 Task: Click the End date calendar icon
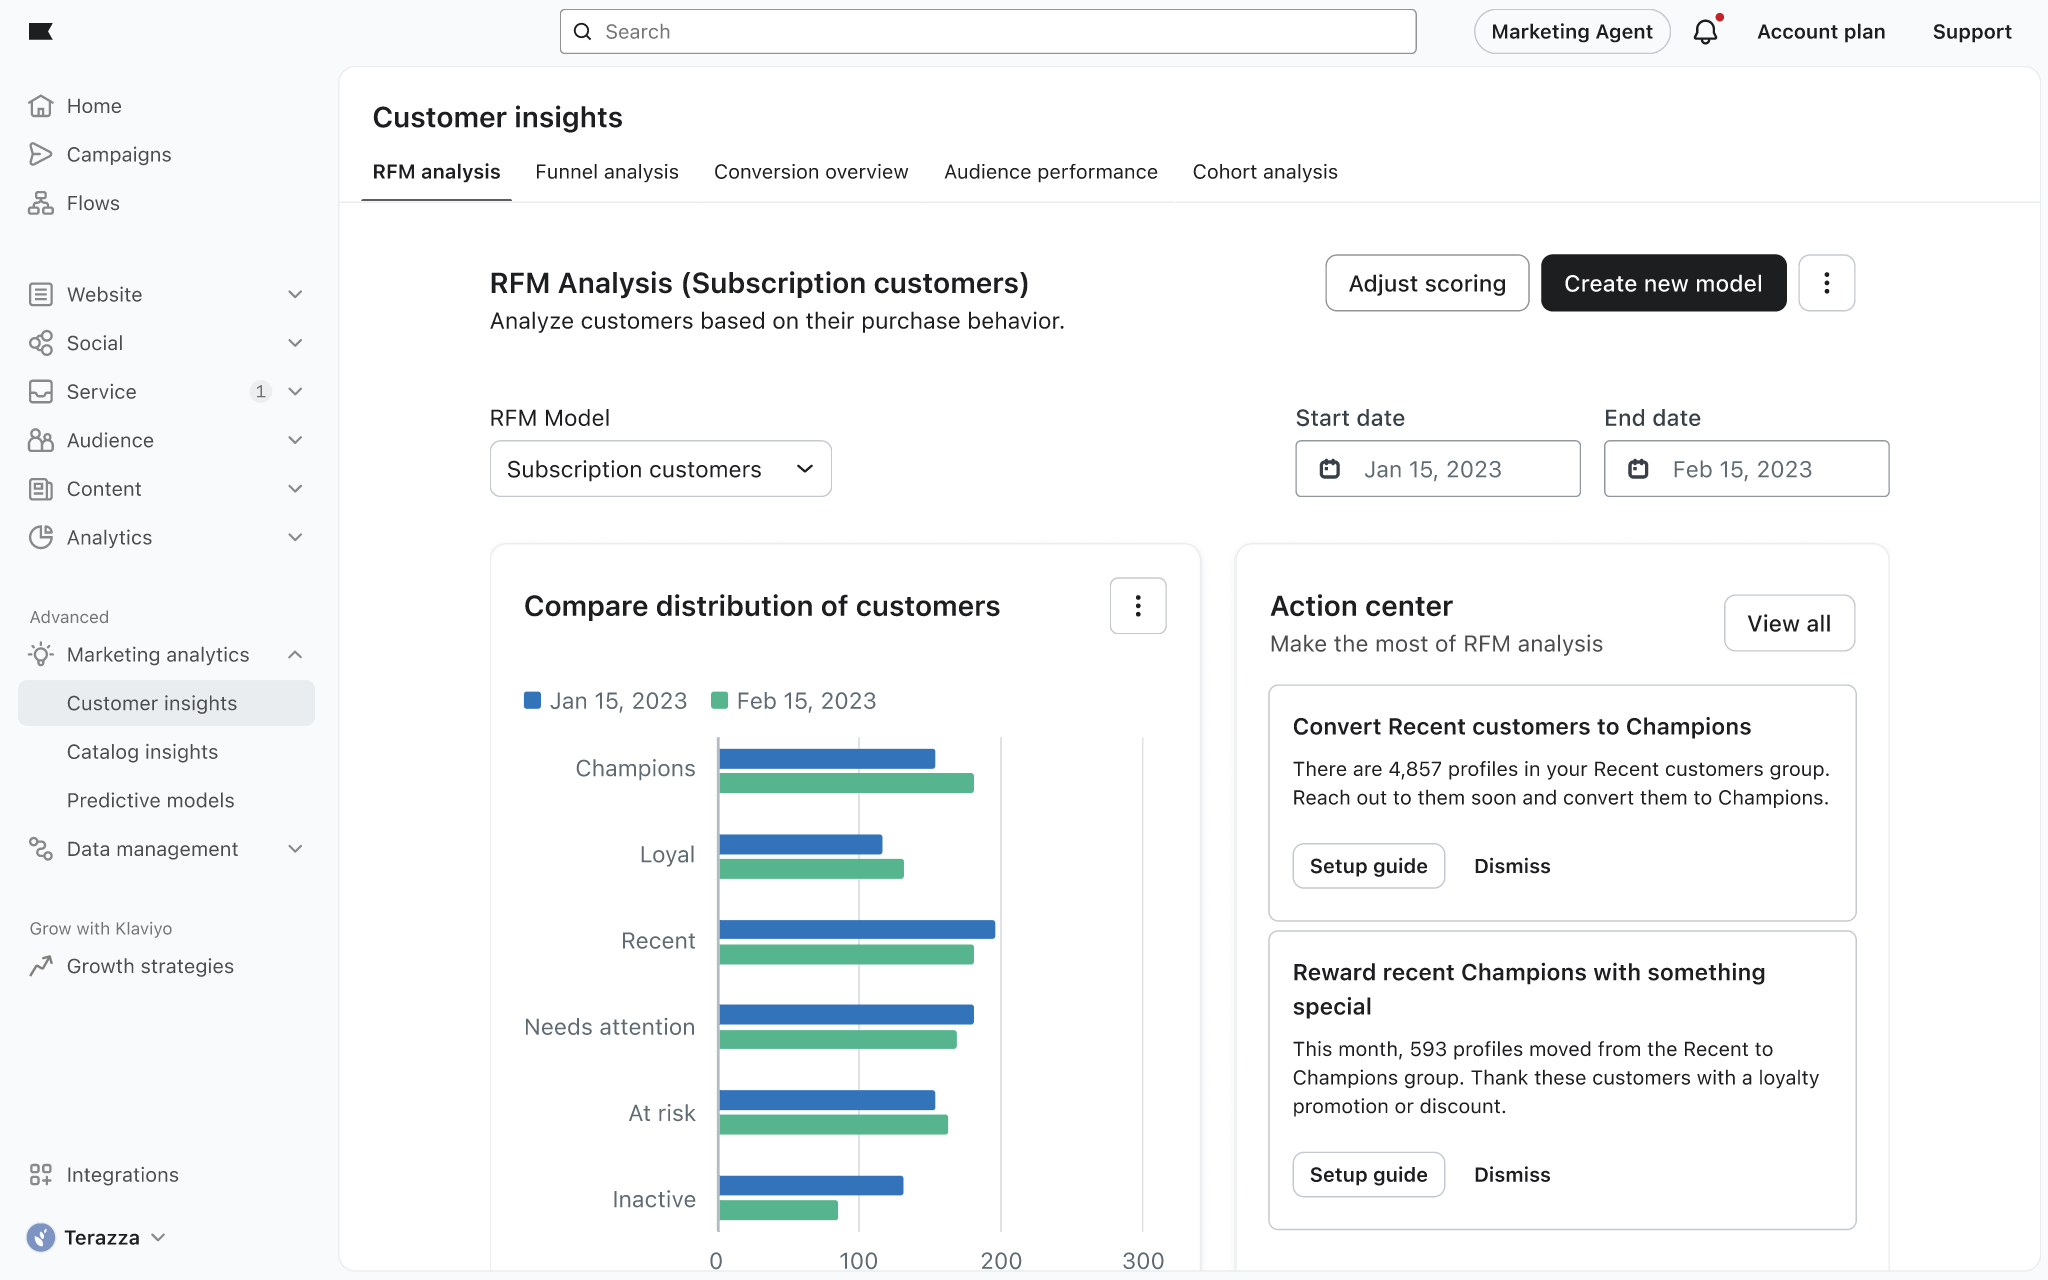pos(1638,469)
